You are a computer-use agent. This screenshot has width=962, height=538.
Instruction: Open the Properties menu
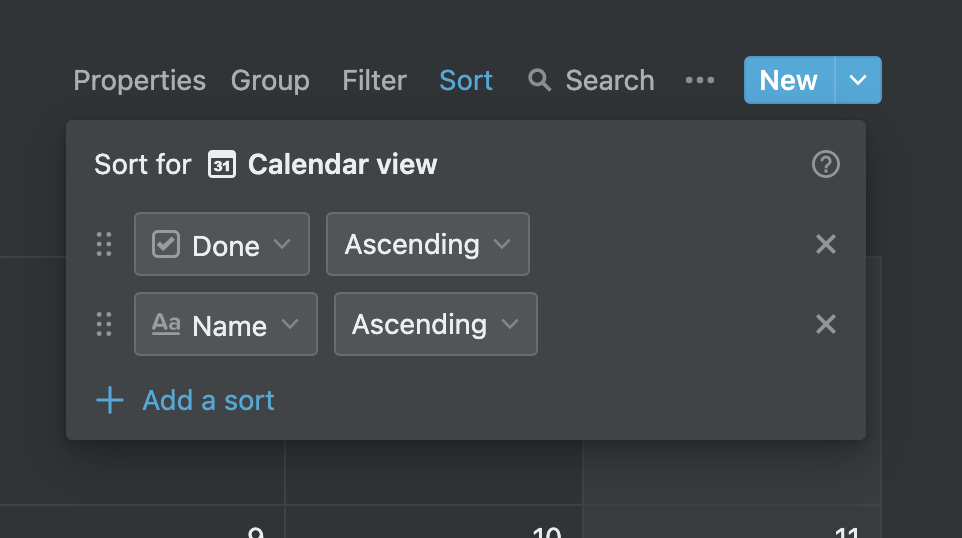pos(139,80)
